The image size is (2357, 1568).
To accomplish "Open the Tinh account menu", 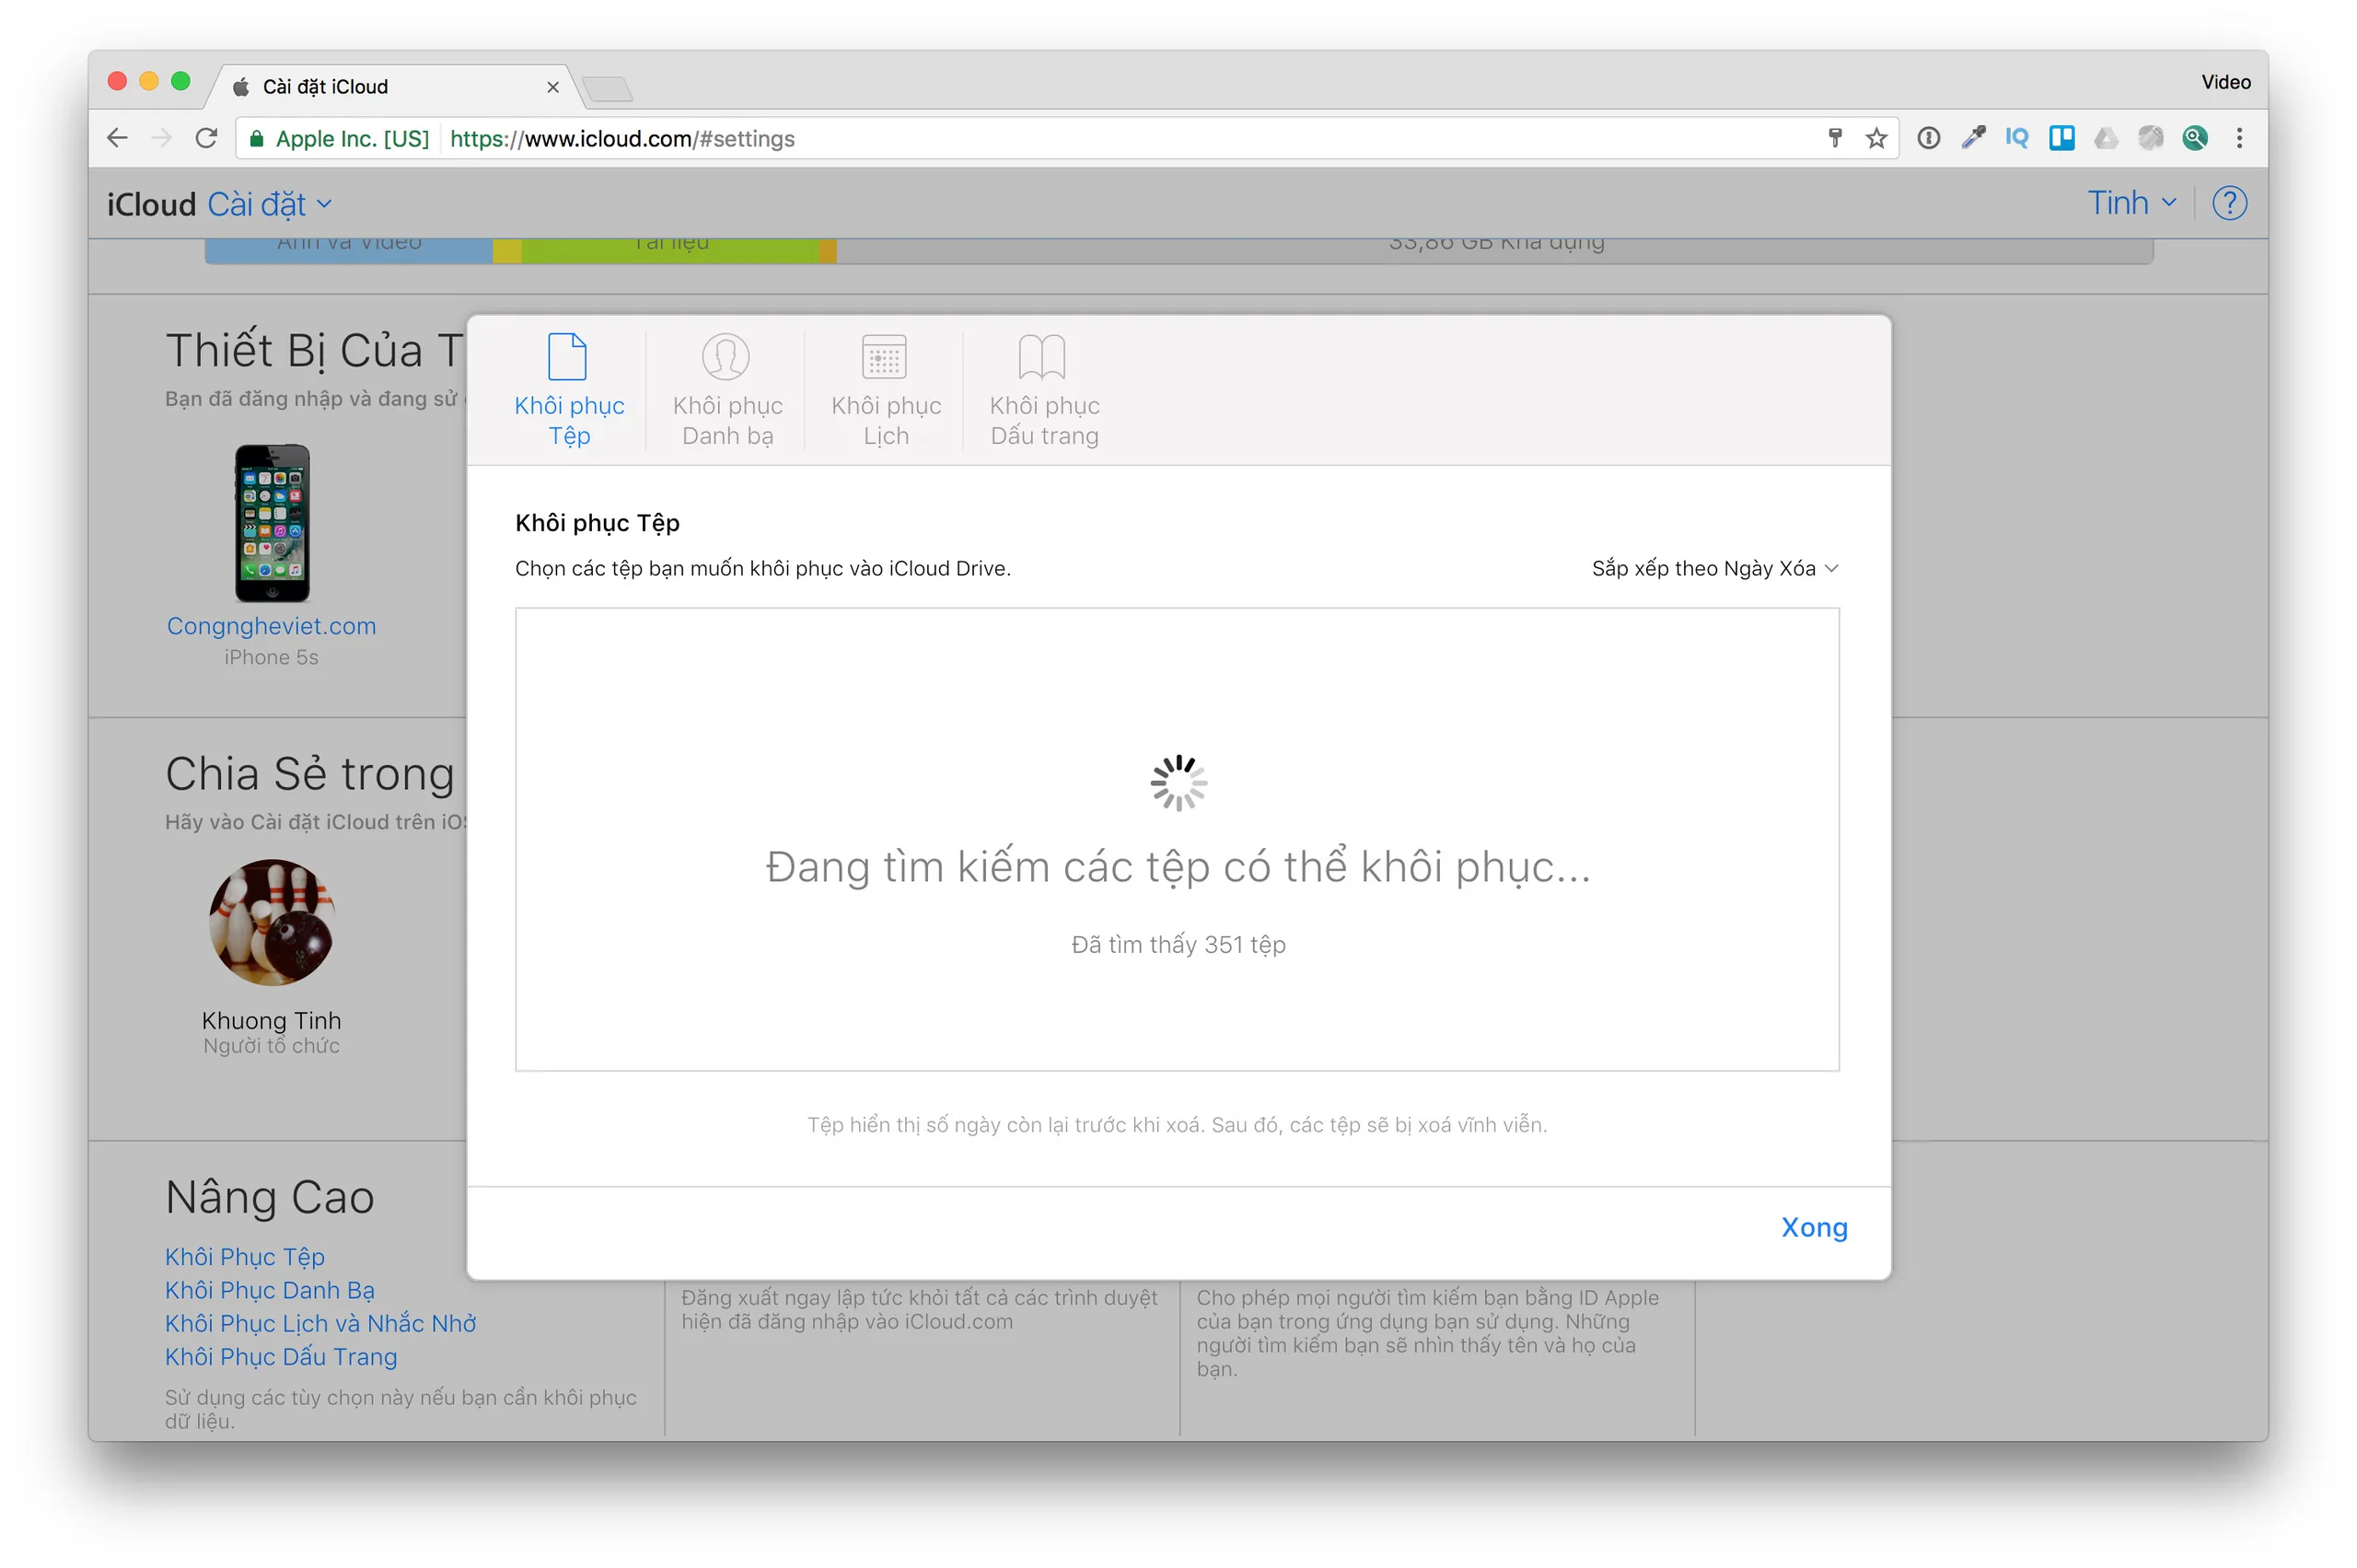I will click(2131, 203).
